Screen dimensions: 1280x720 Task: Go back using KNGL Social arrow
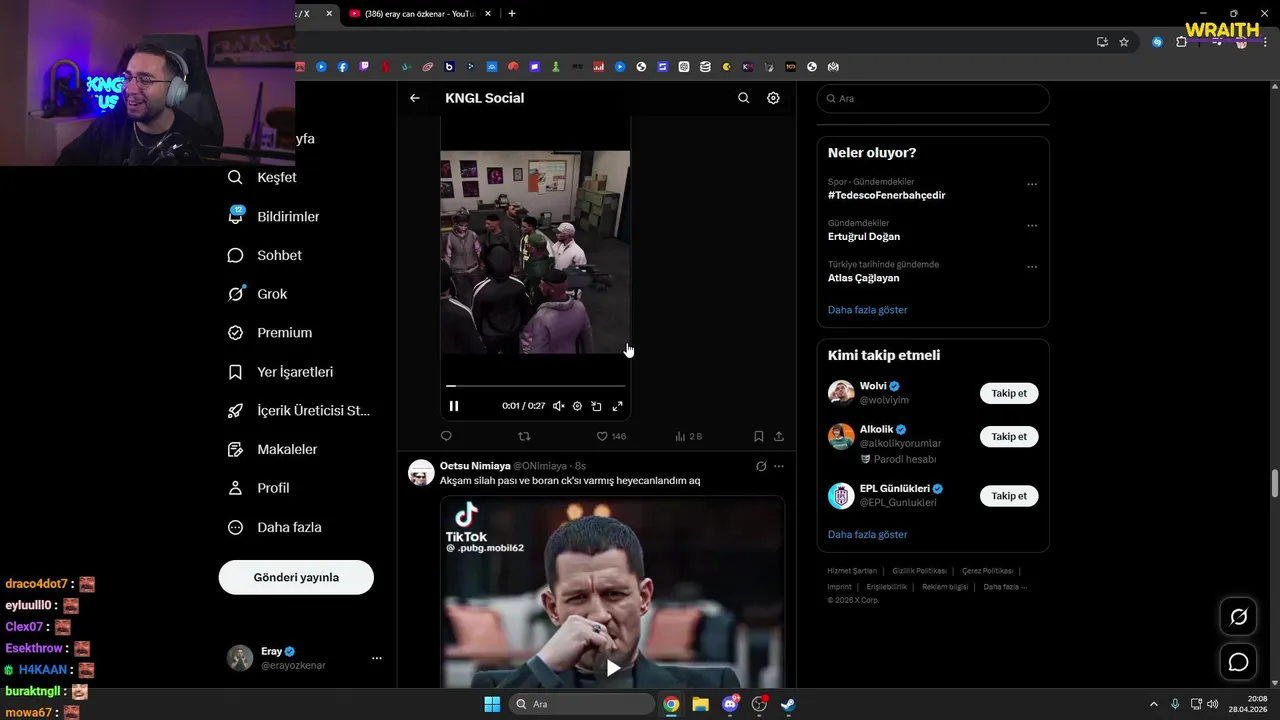415,98
